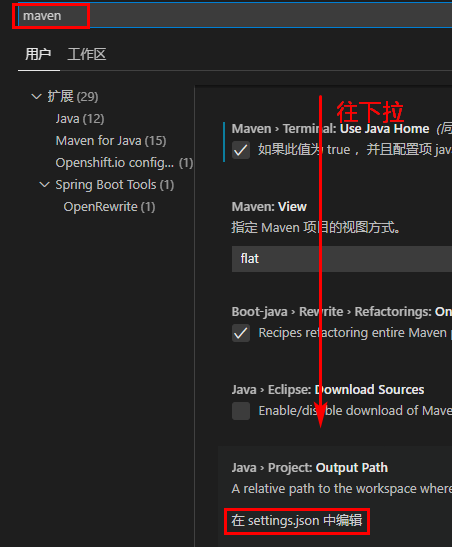This screenshot has width=452, height=547.
Task: Switch to the 工作区 tab
Action: 87,54
